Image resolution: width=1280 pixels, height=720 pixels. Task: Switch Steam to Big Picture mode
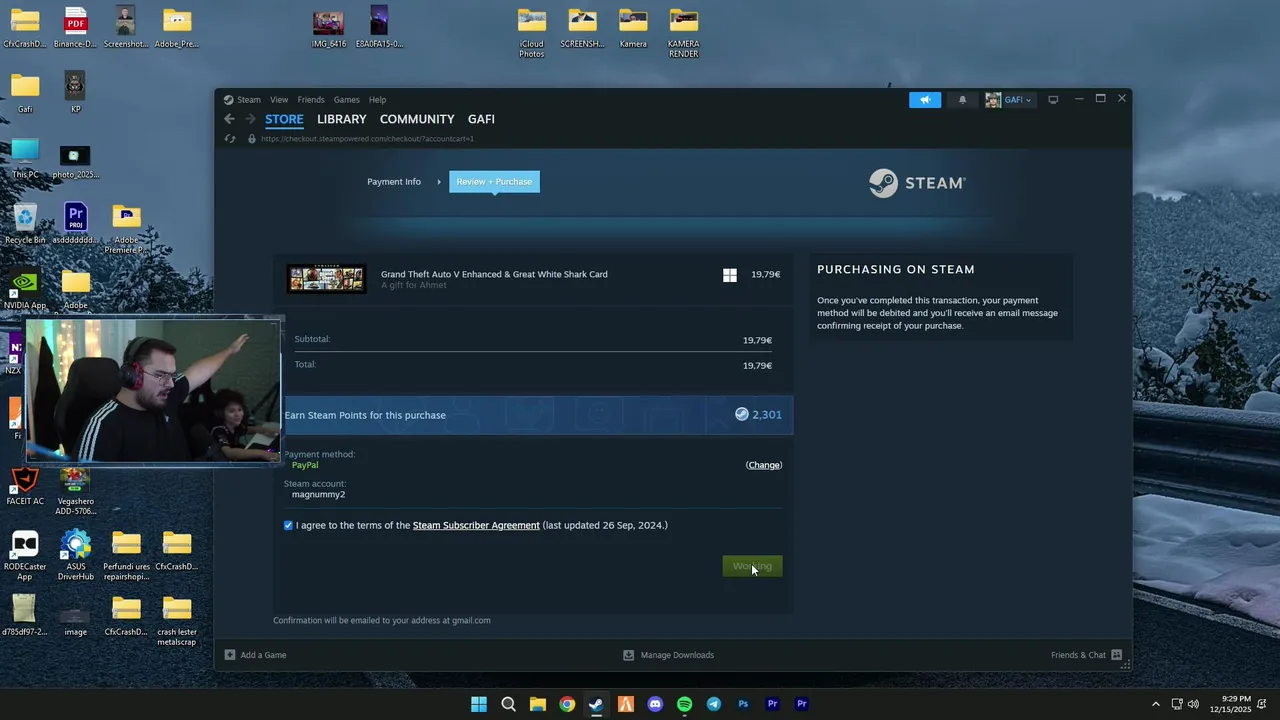pos(1053,100)
